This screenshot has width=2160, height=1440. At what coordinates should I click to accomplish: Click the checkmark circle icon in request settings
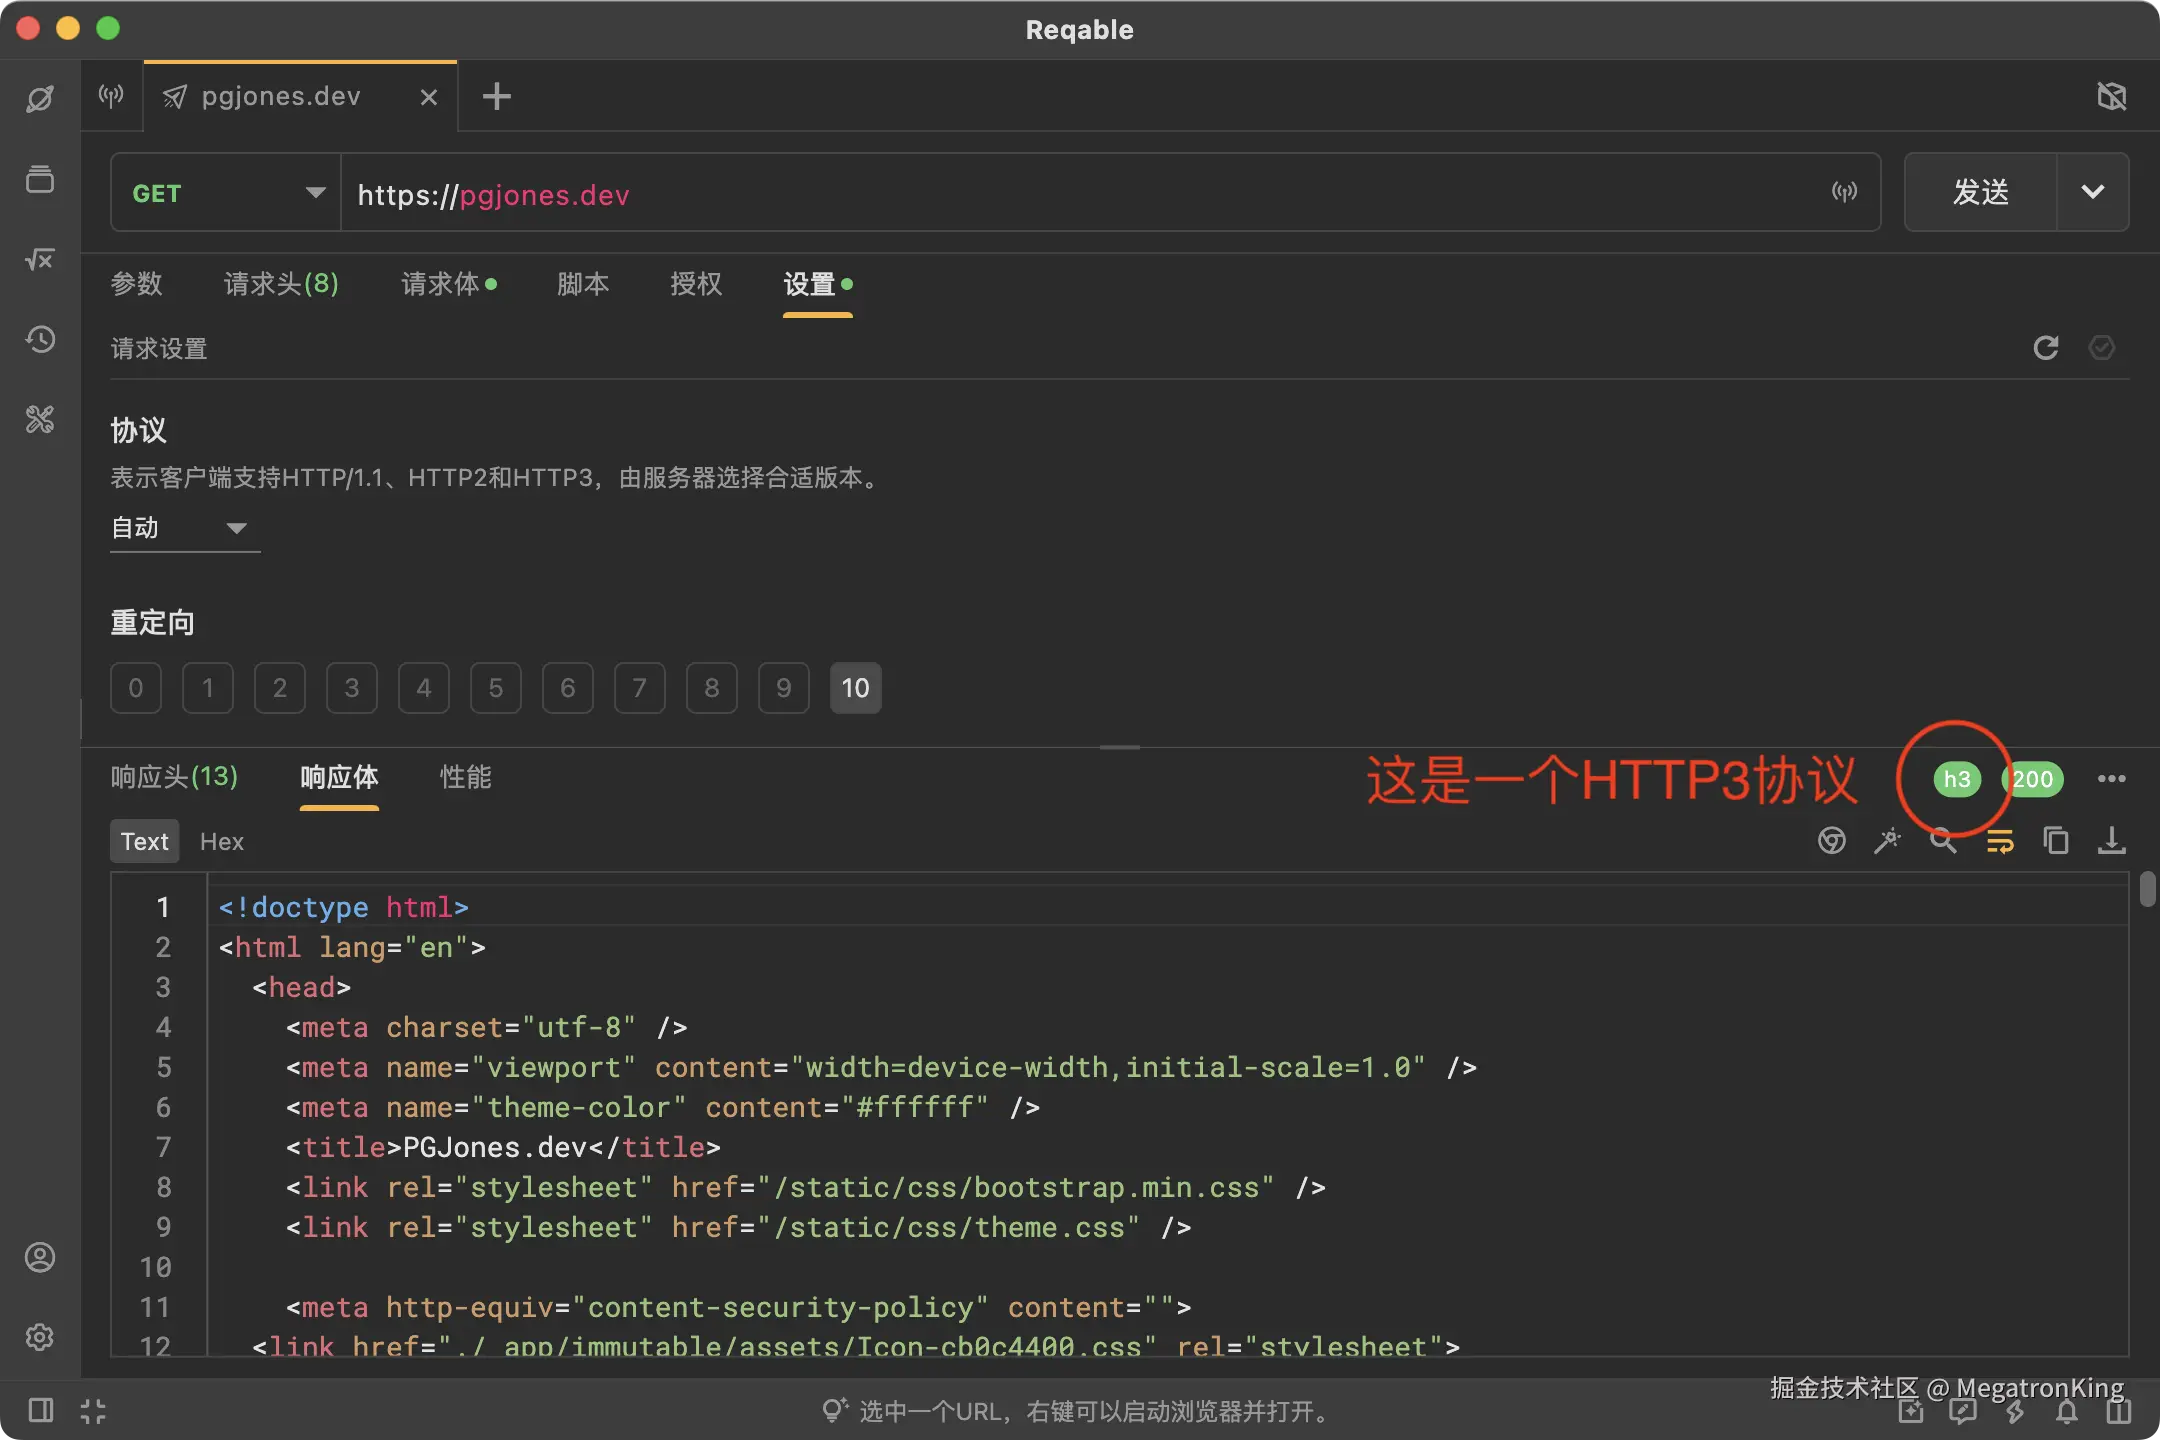tap(2102, 347)
